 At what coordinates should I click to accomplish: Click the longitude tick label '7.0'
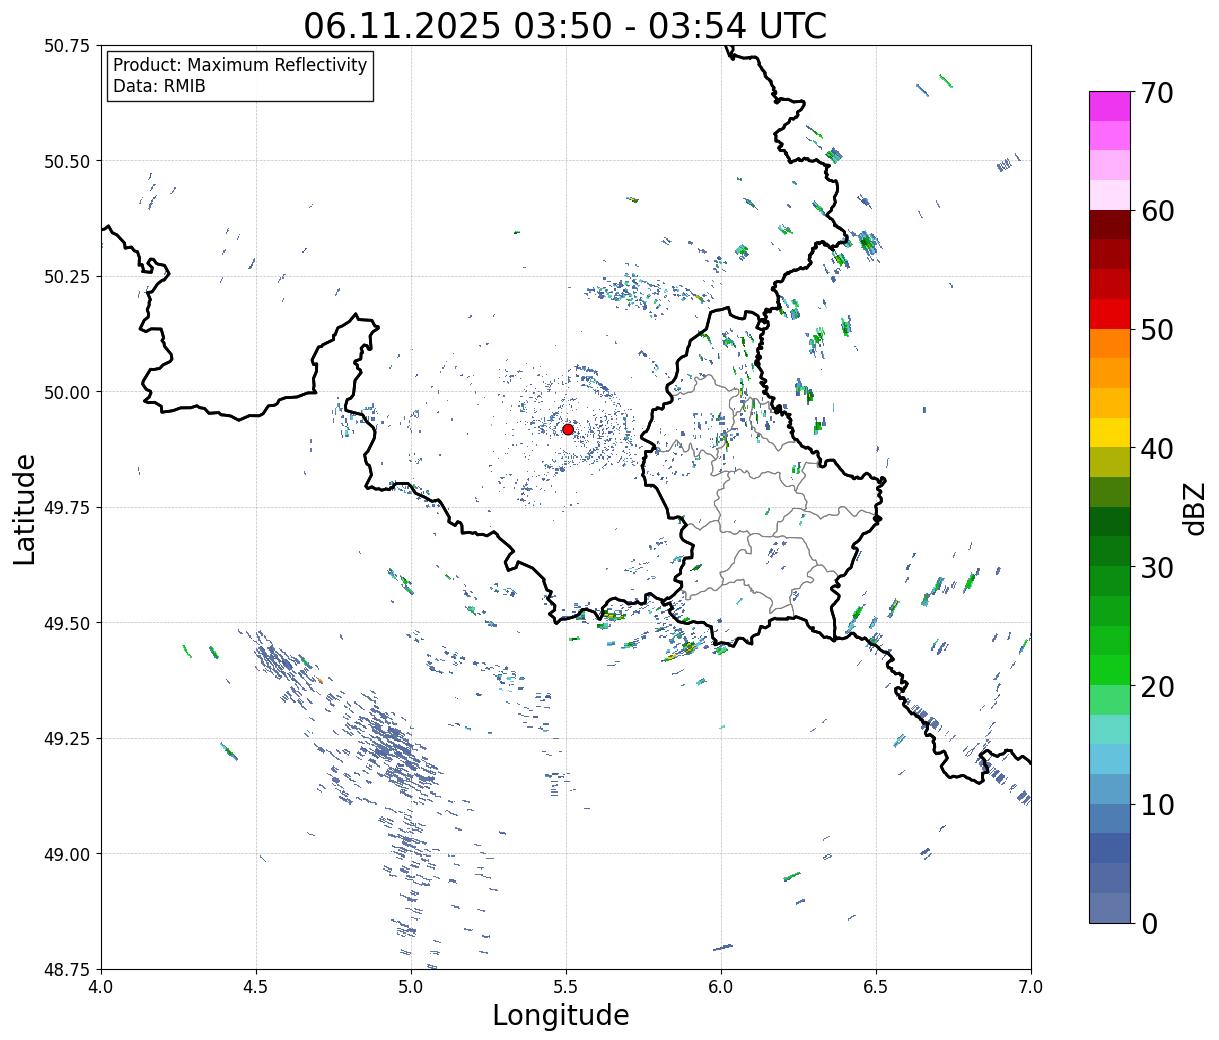[x=1031, y=987]
